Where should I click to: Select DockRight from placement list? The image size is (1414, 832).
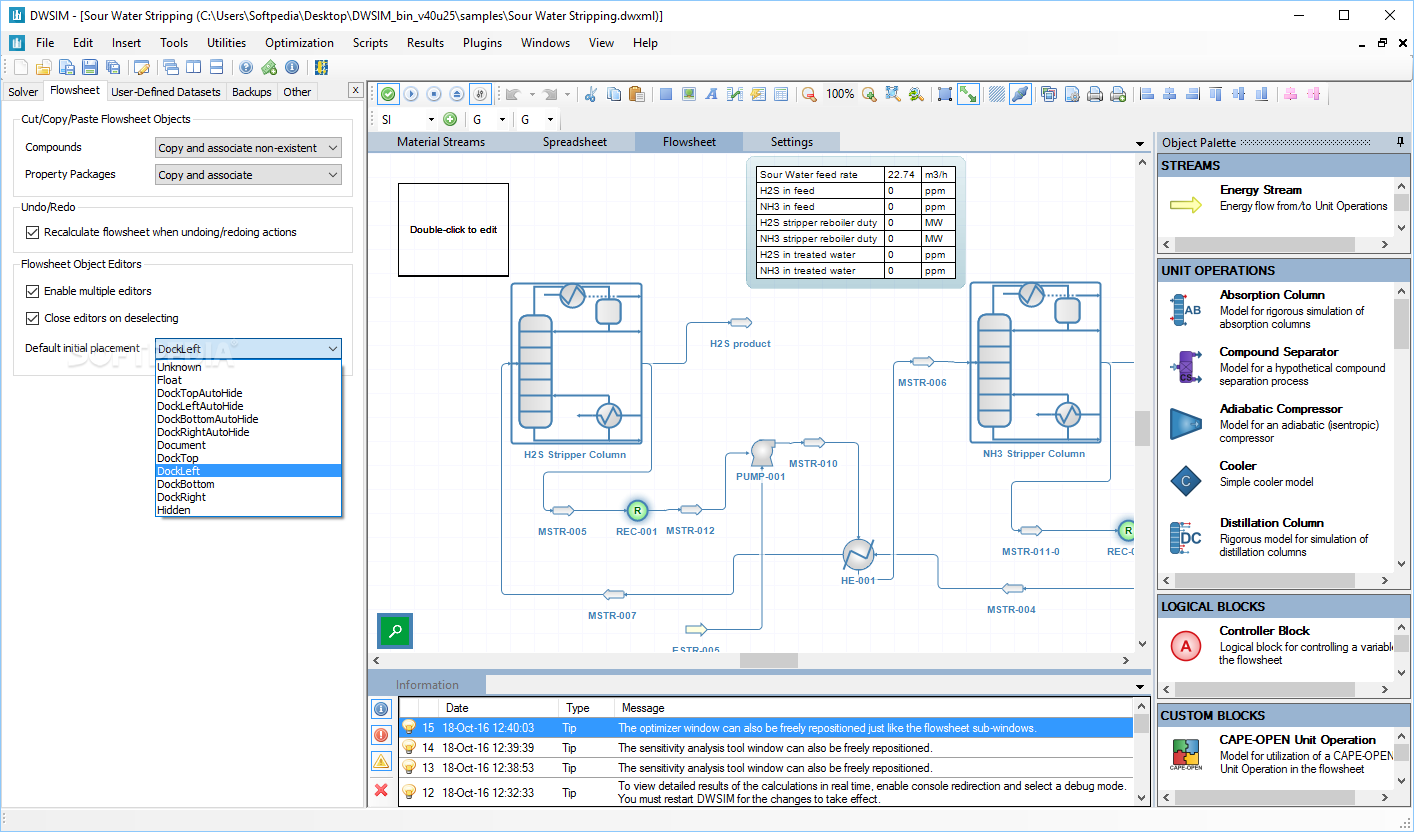pyautogui.click(x=248, y=497)
